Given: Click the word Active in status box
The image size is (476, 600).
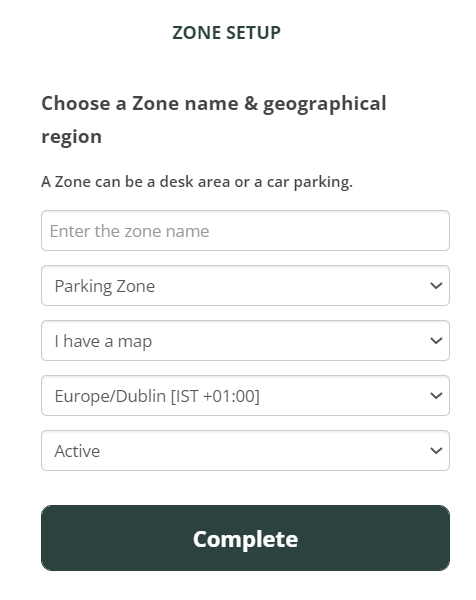Looking at the screenshot, I should pos(77,451).
